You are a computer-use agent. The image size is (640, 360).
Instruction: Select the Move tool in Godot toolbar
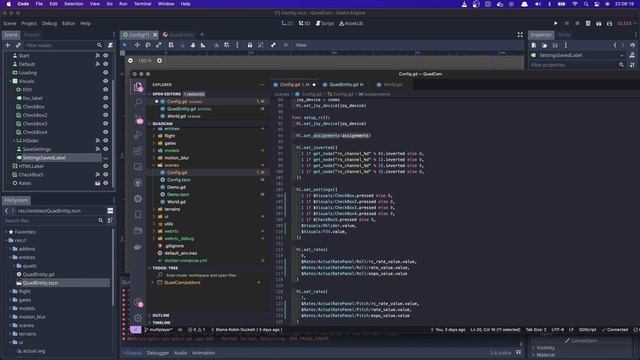click(137, 45)
